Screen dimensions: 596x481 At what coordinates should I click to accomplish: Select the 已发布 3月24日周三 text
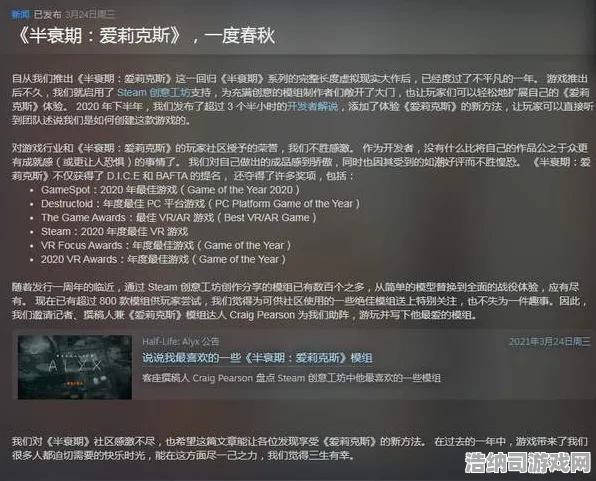[x=74, y=14]
